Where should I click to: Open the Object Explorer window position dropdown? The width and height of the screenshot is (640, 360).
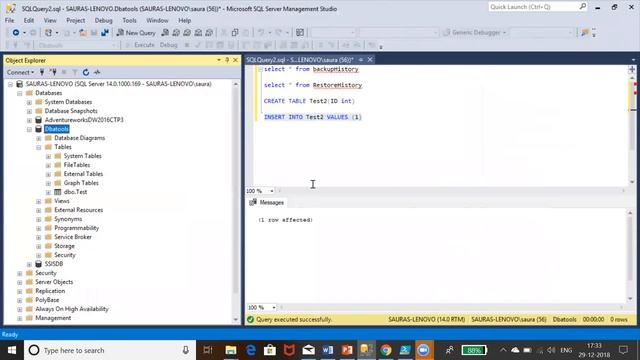tap(219, 60)
